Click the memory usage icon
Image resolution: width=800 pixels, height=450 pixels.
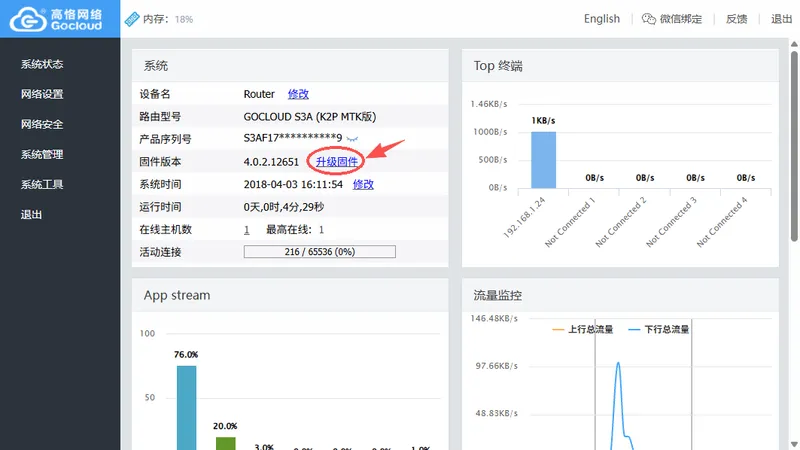132,19
